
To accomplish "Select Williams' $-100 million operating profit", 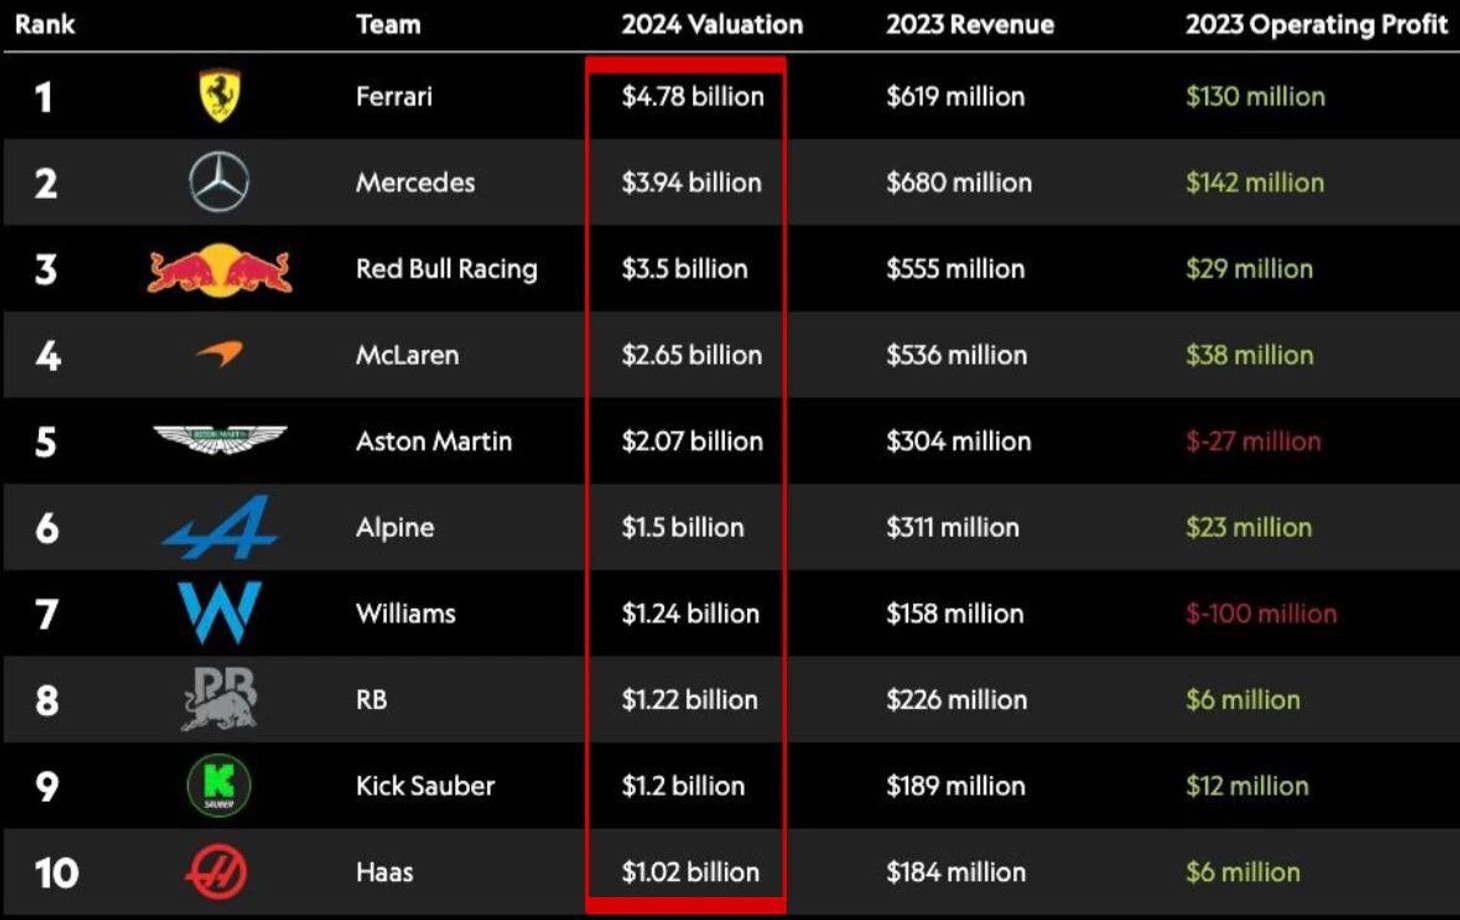I will 1261,614.
